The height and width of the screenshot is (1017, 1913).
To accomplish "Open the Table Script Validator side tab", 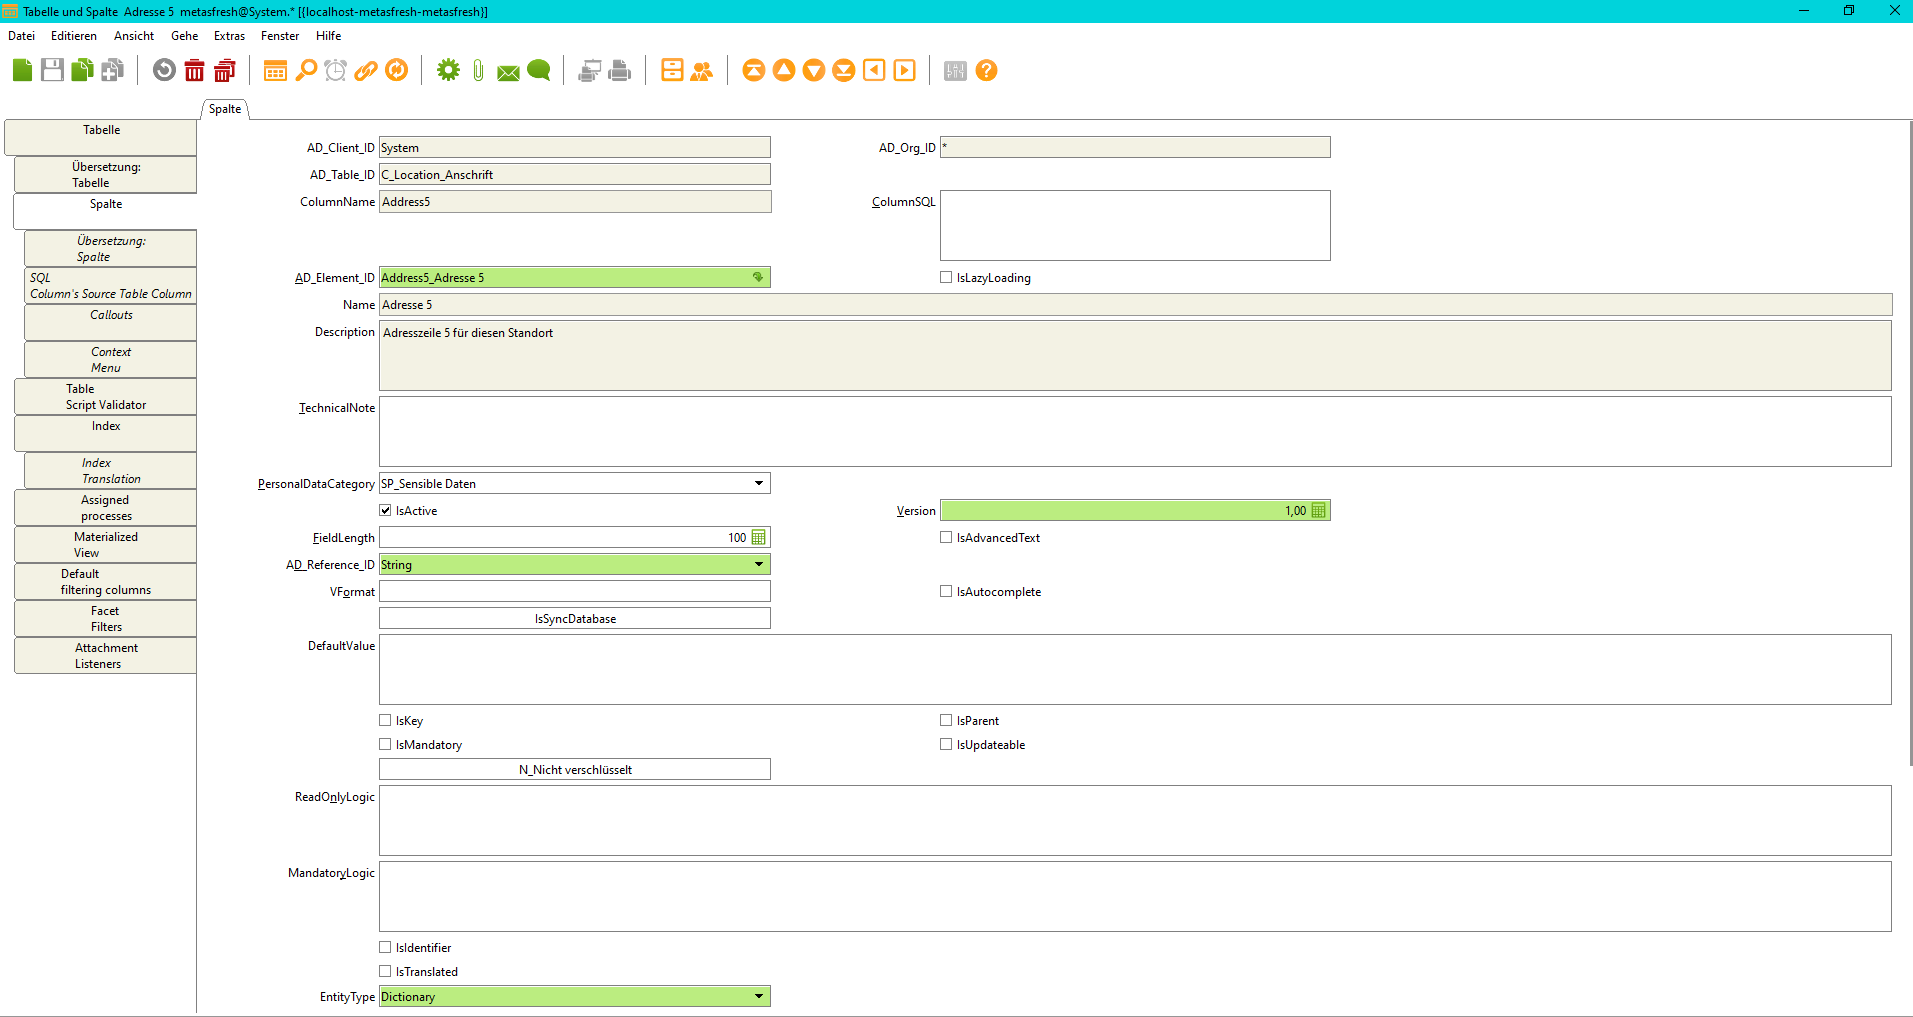I will [x=106, y=396].
